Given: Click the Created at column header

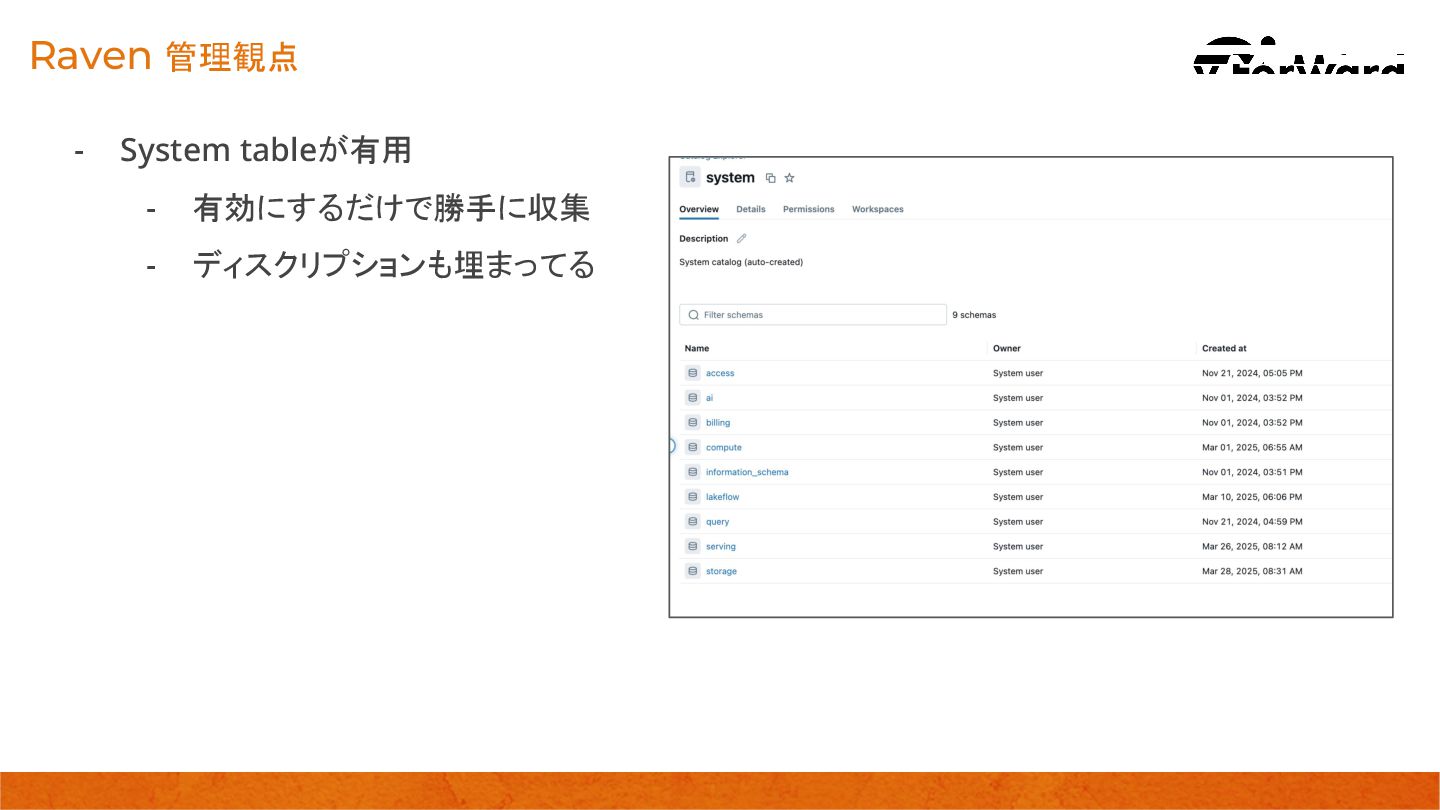Looking at the screenshot, I should point(1224,348).
